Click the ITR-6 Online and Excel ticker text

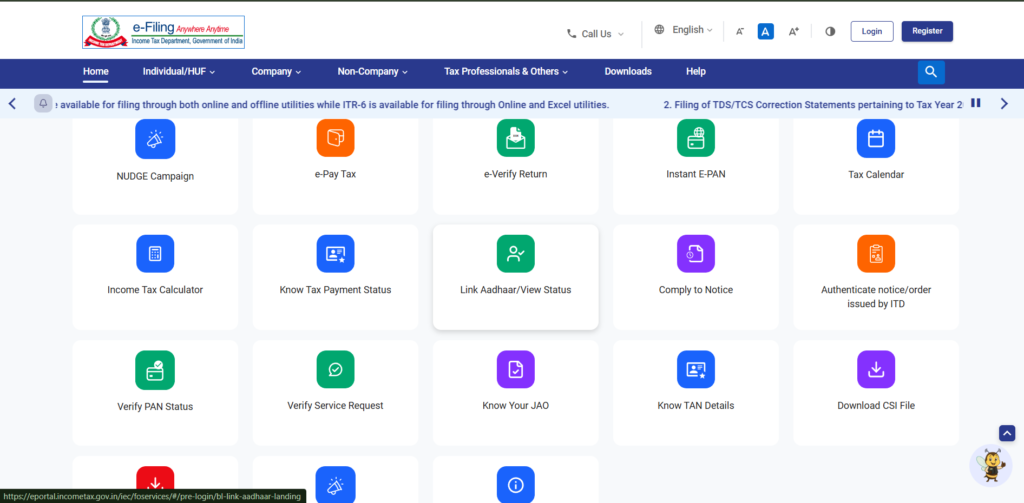pos(332,105)
